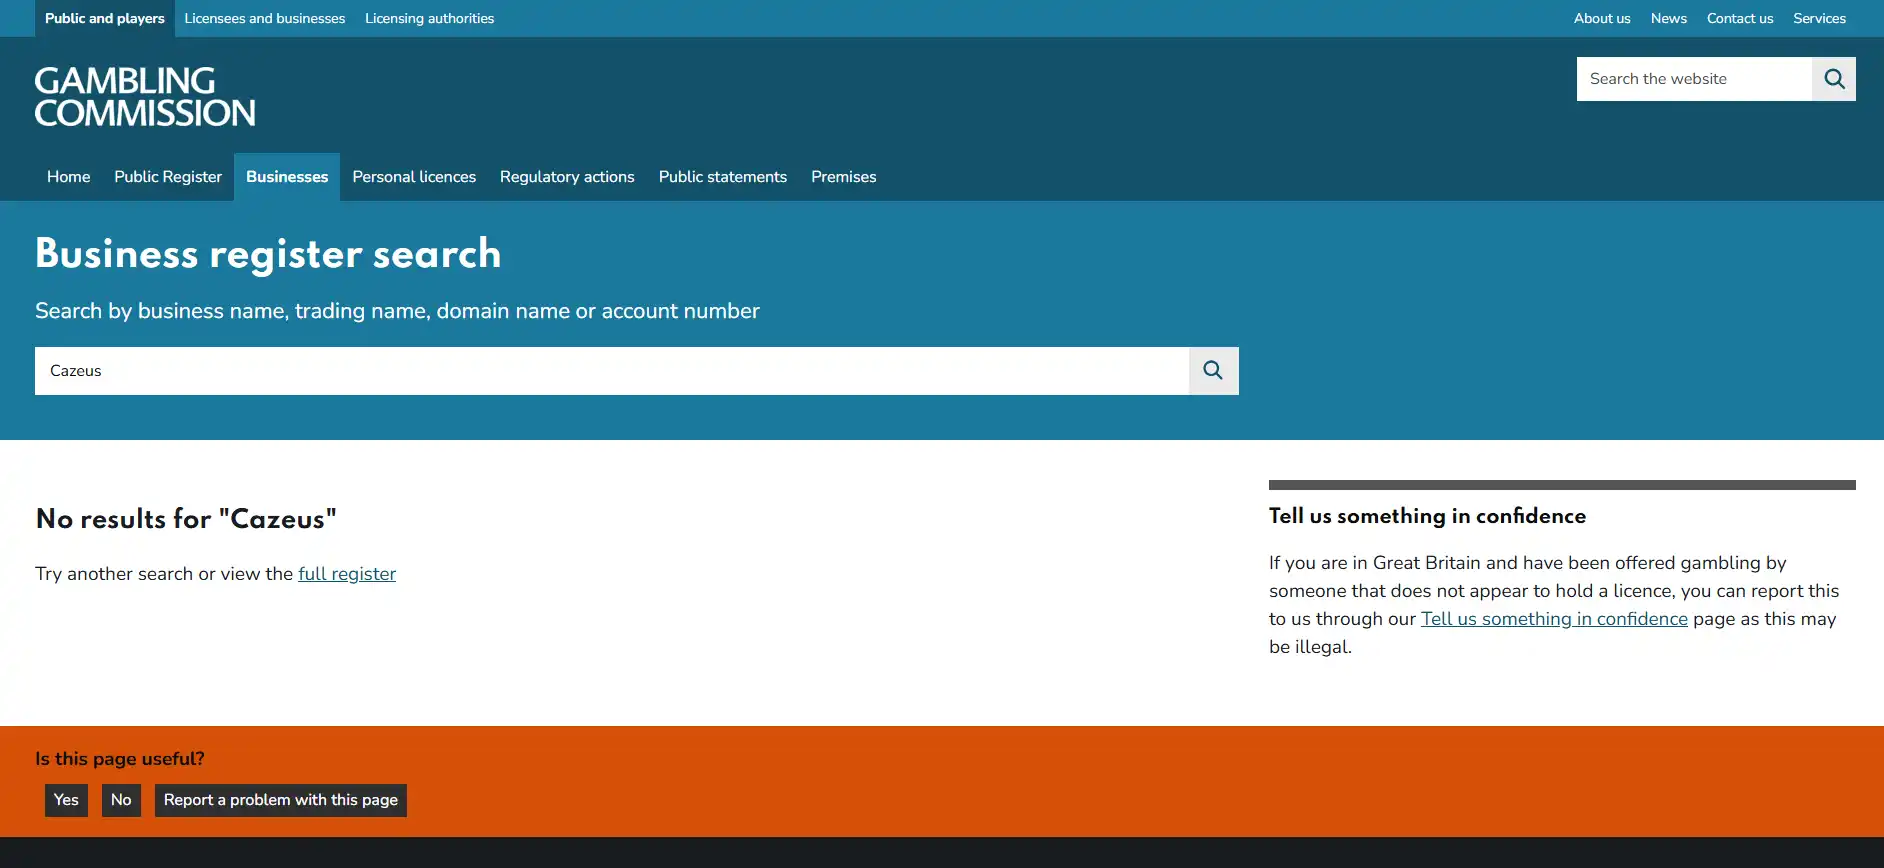Open Licensing authorities section
Screen dimensions: 1884x868
(430, 19)
